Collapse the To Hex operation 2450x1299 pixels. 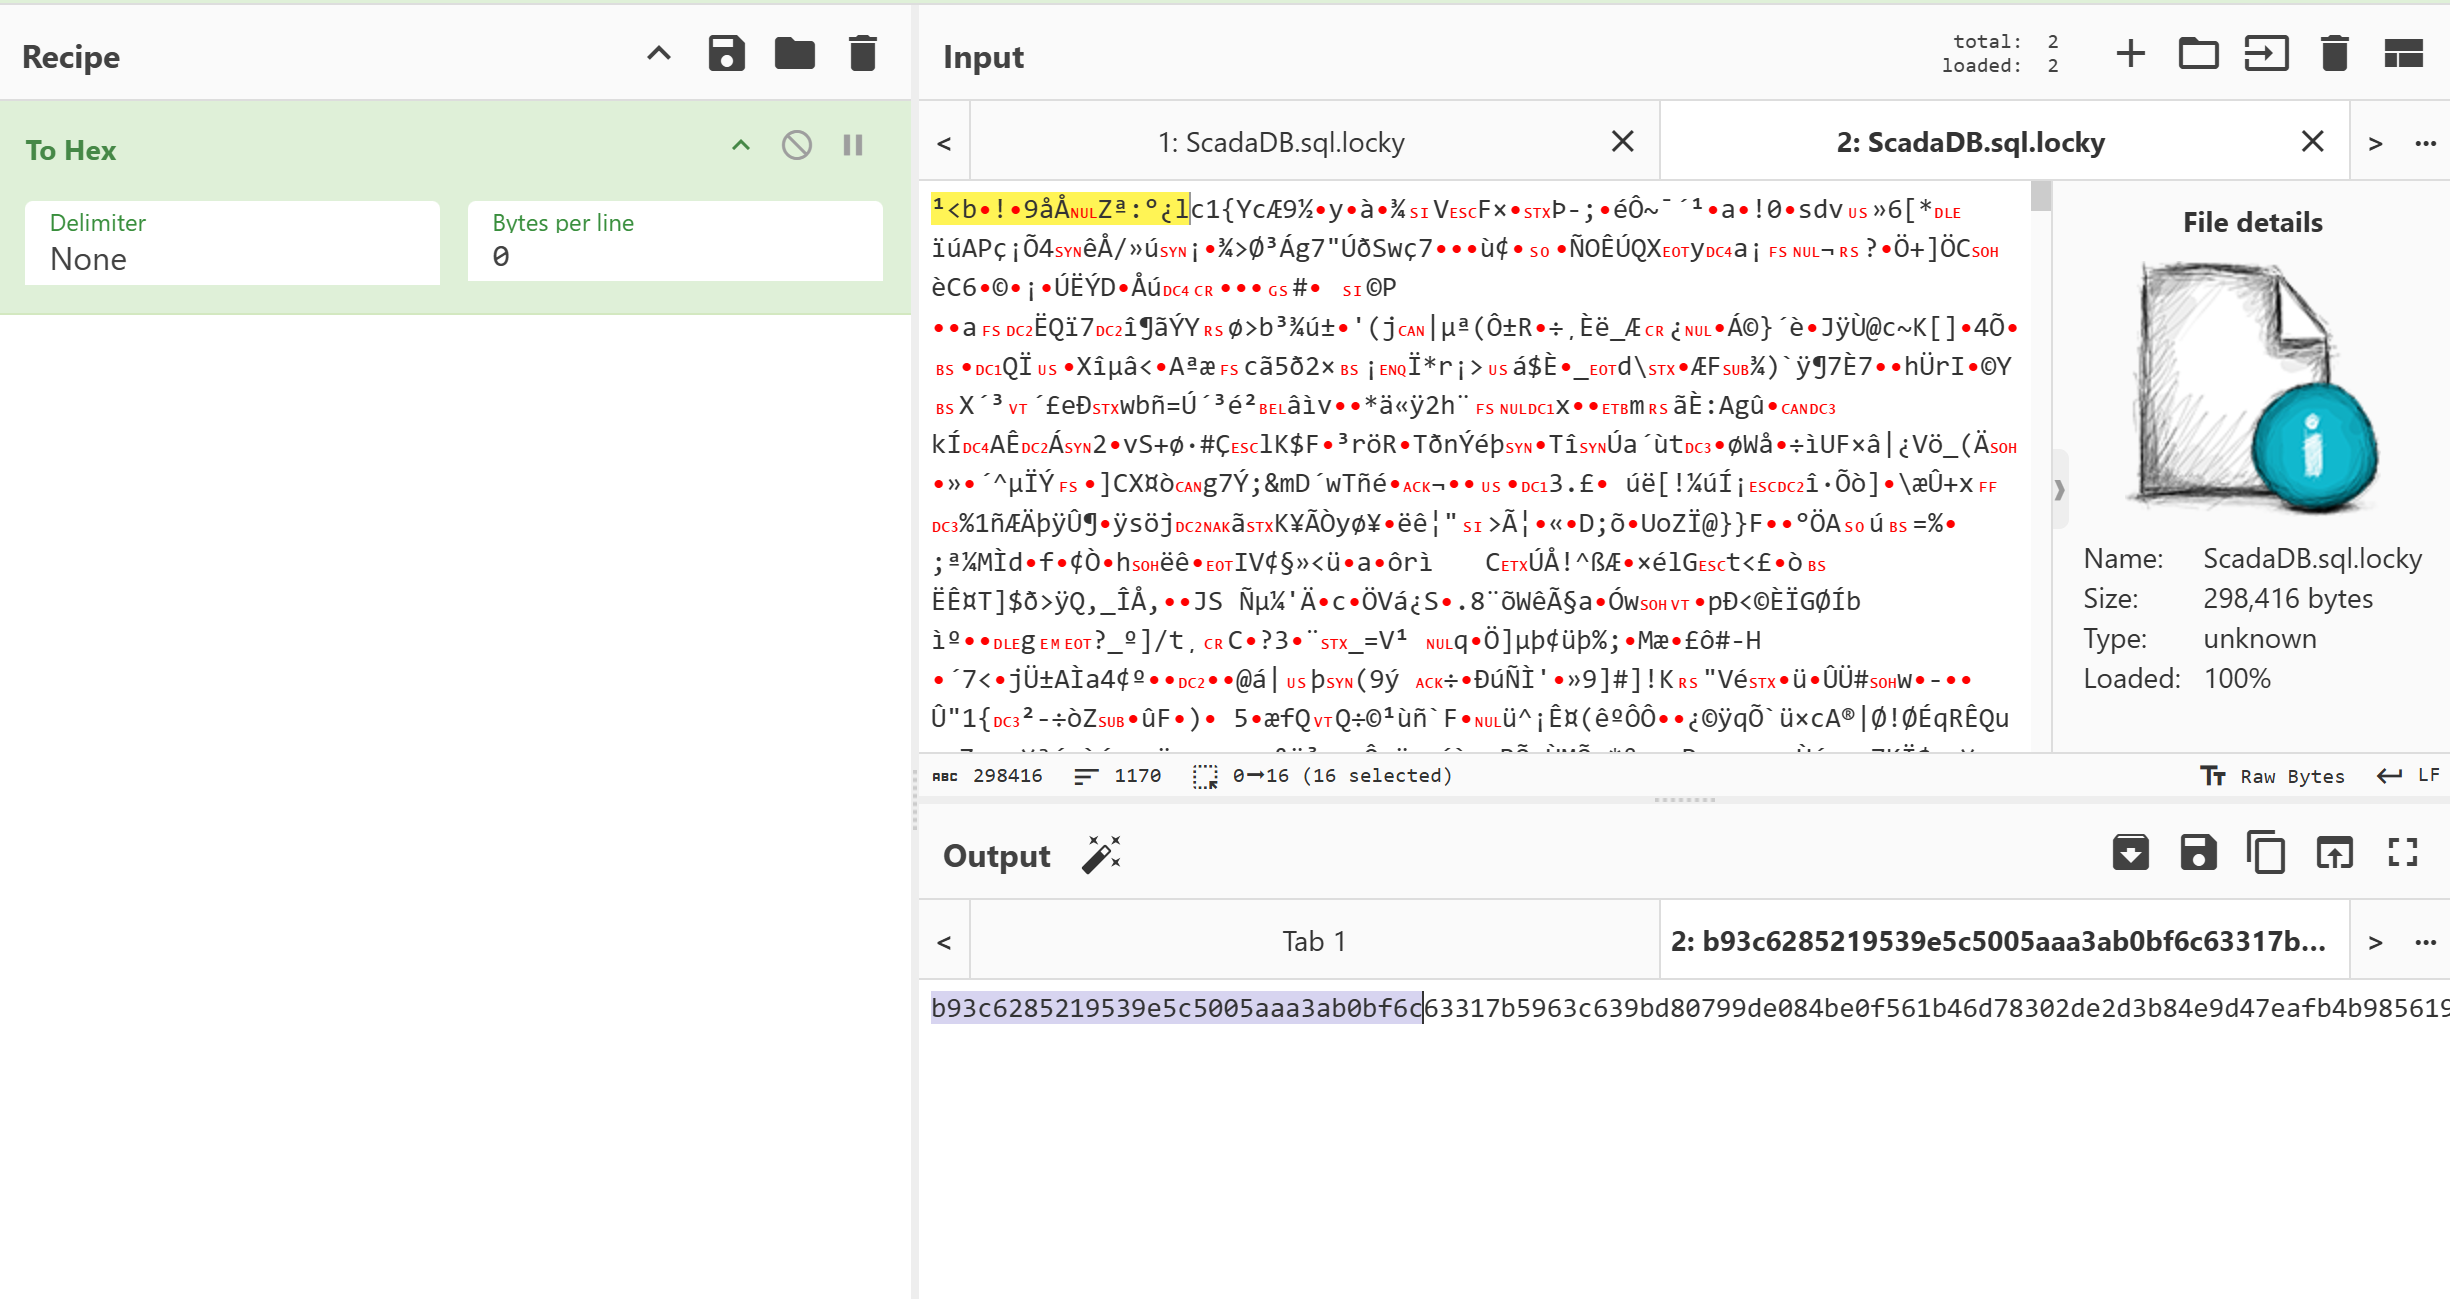pyautogui.click(x=740, y=146)
